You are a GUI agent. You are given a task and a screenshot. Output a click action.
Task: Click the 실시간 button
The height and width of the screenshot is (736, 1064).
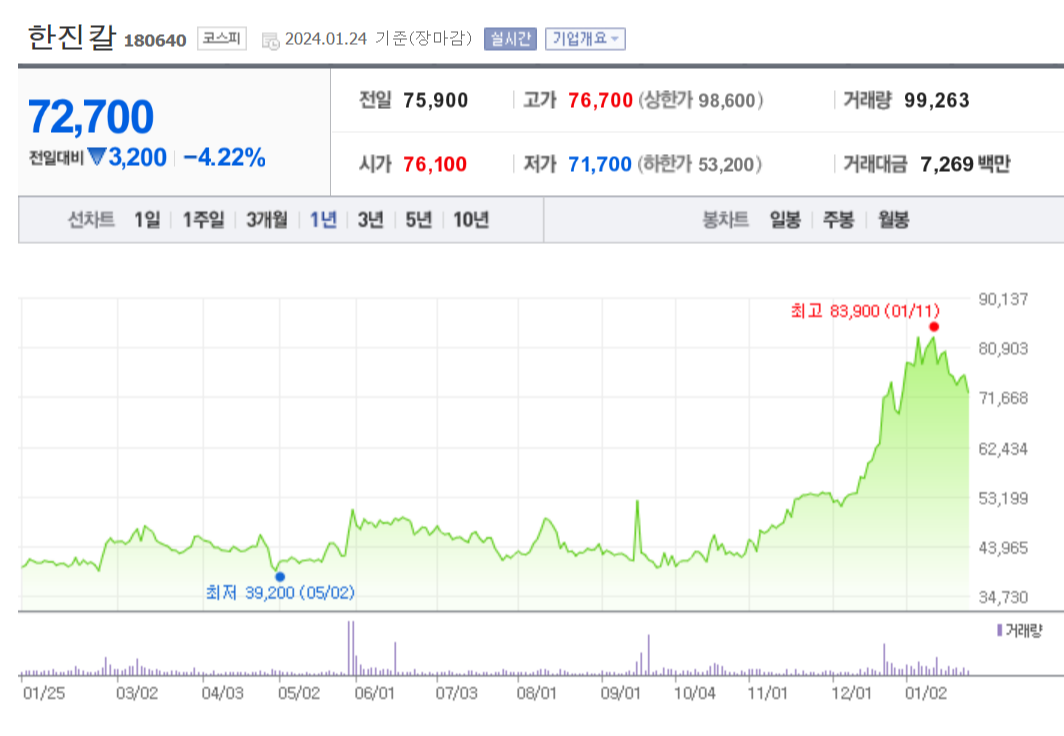pos(510,39)
